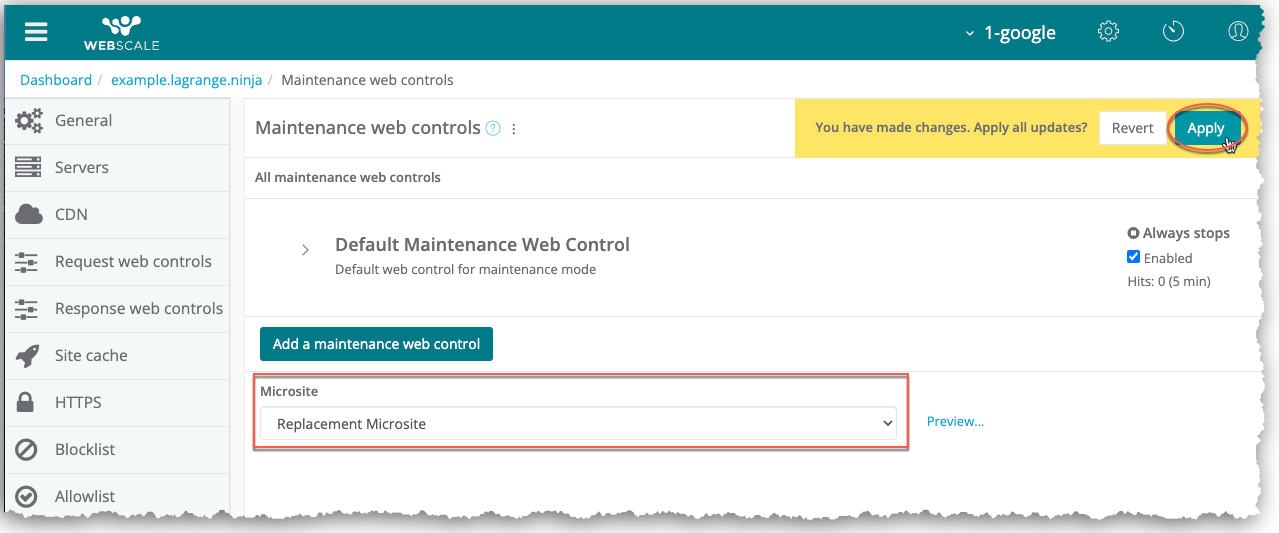1279x533 pixels.
Task: Click the CDN cloud icon
Action: tap(29, 214)
